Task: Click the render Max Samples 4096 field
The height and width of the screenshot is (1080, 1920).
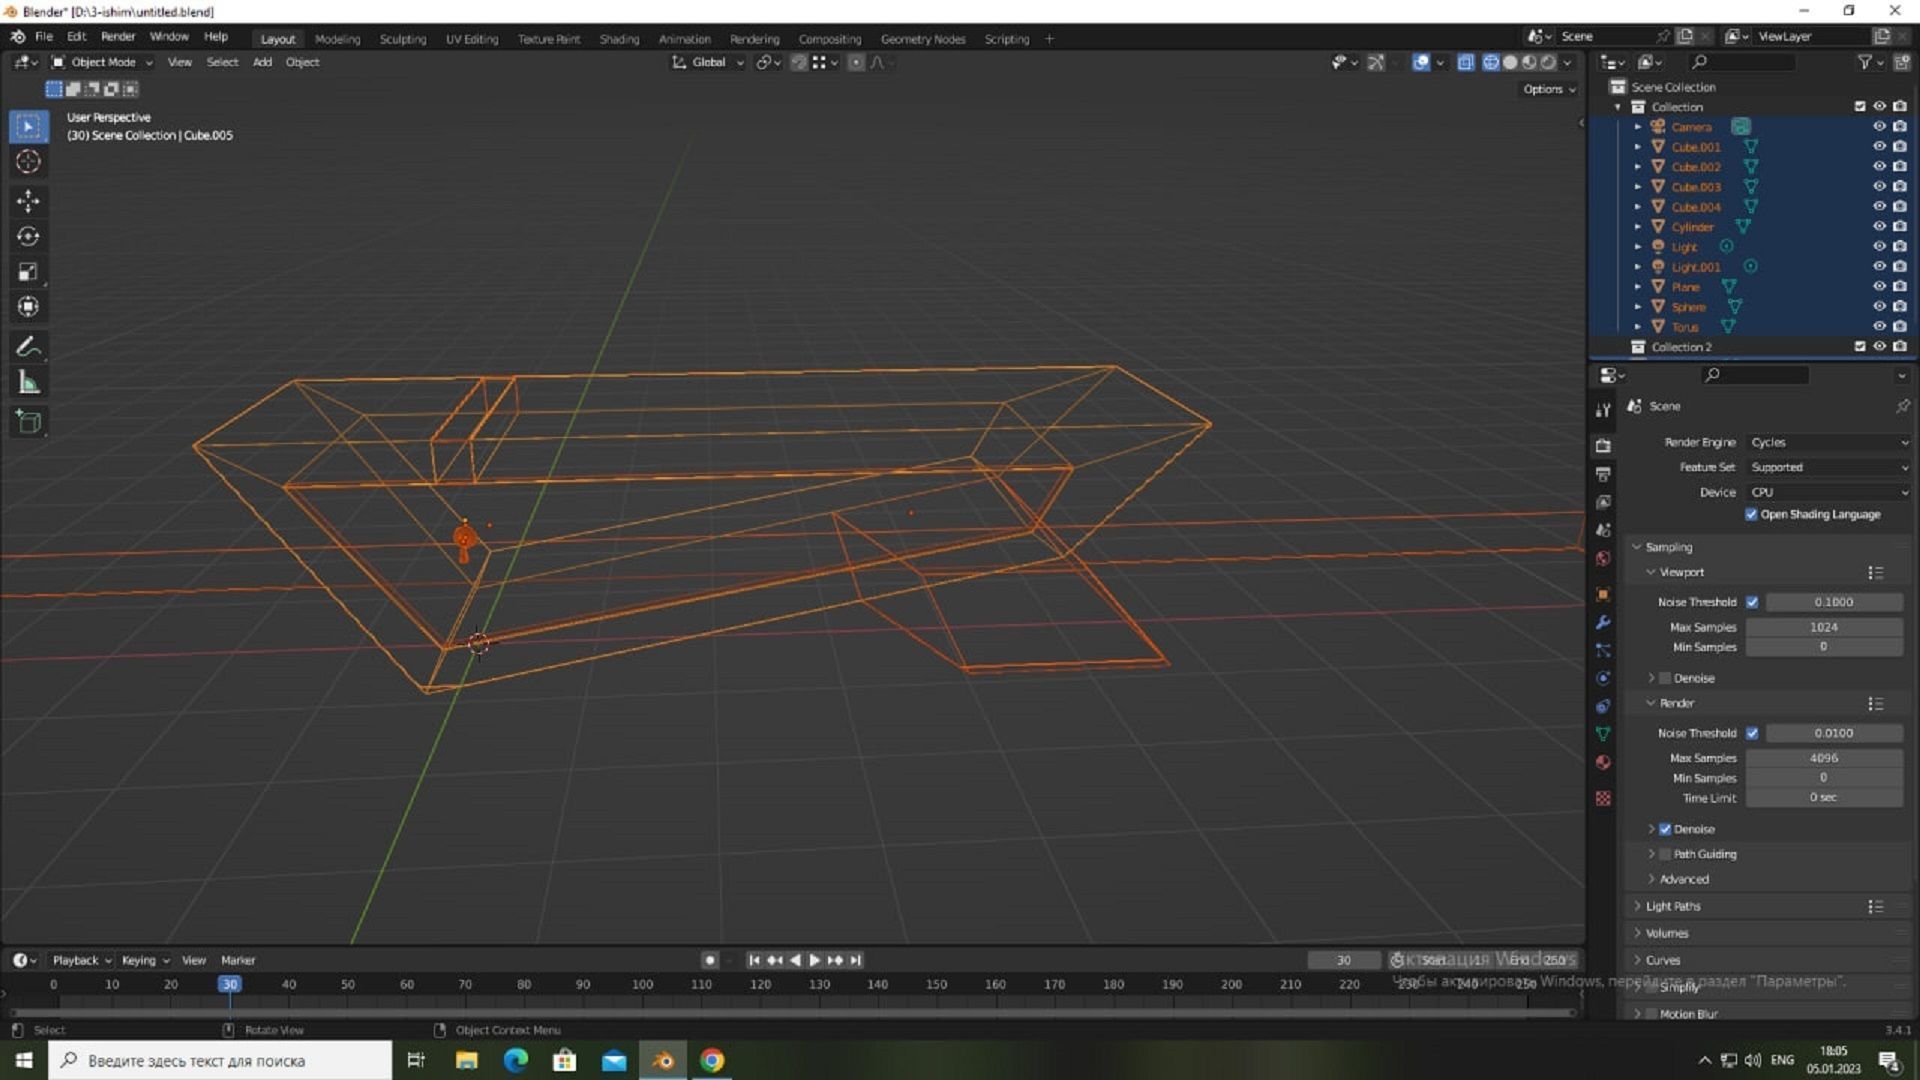Action: point(1823,758)
